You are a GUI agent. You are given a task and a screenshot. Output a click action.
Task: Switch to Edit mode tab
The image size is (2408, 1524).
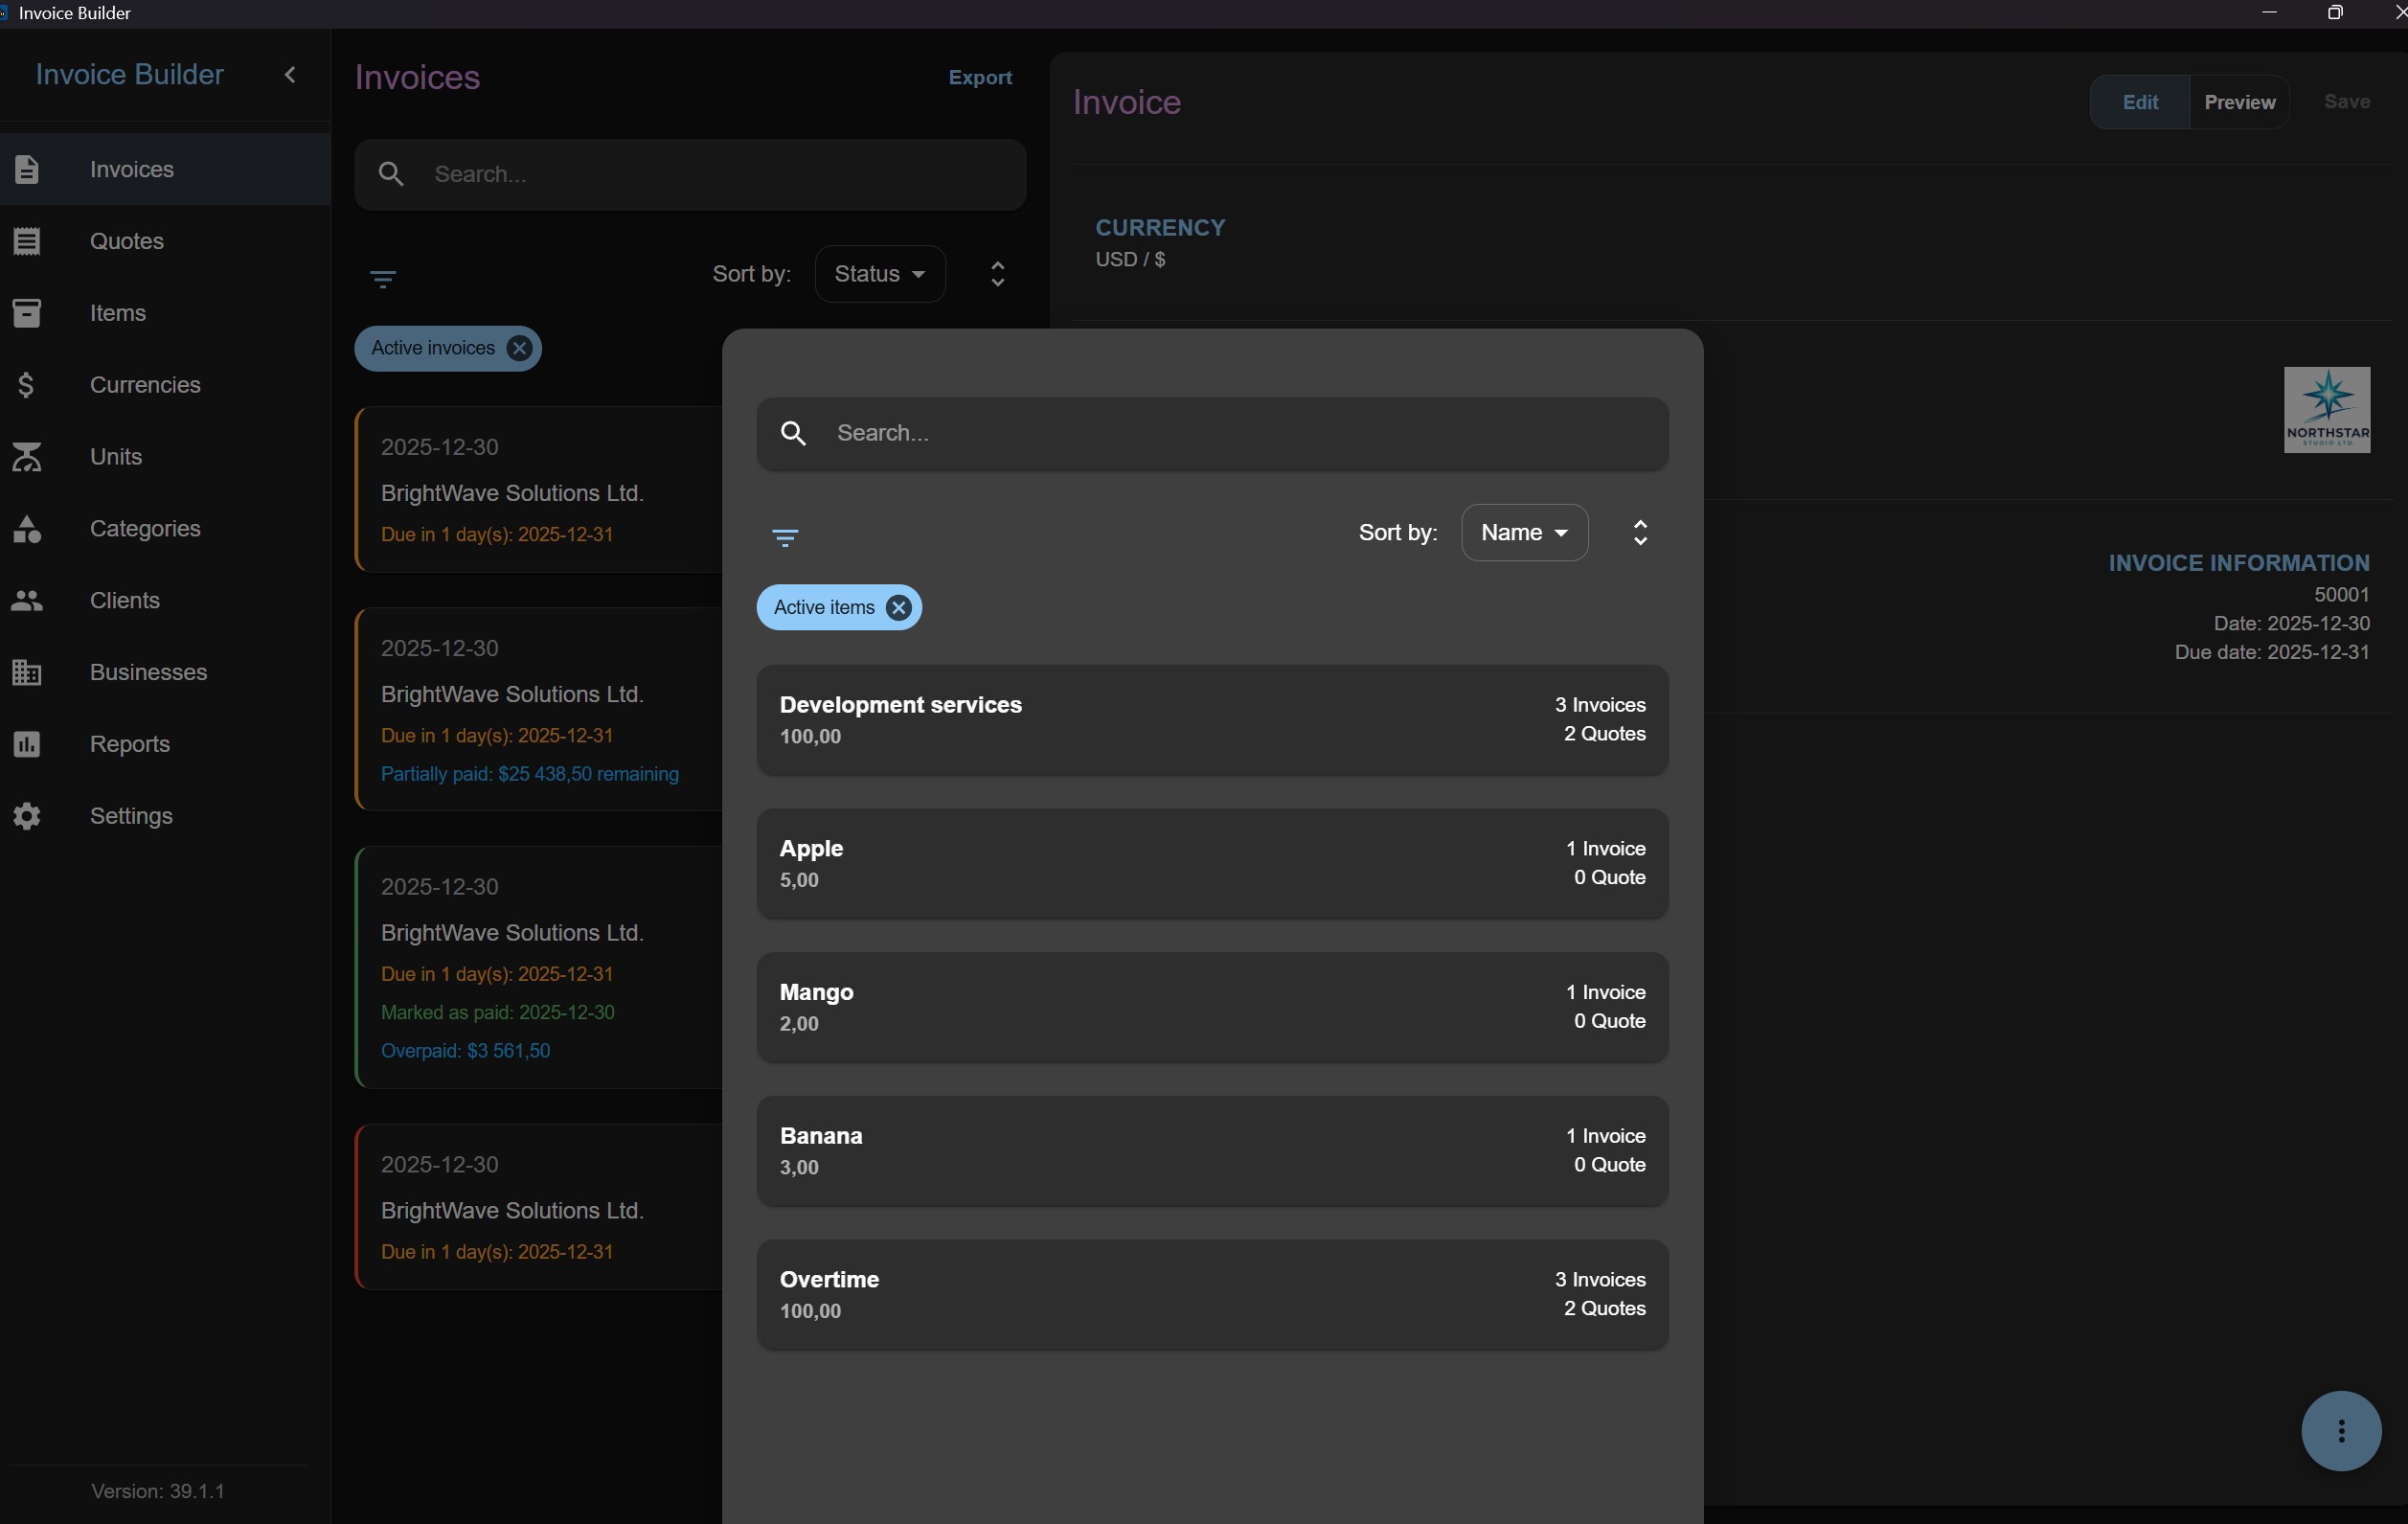pos(2140,102)
